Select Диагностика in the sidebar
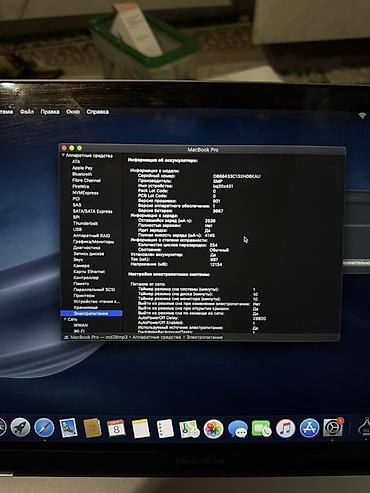 pyautogui.click(x=87, y=248)
